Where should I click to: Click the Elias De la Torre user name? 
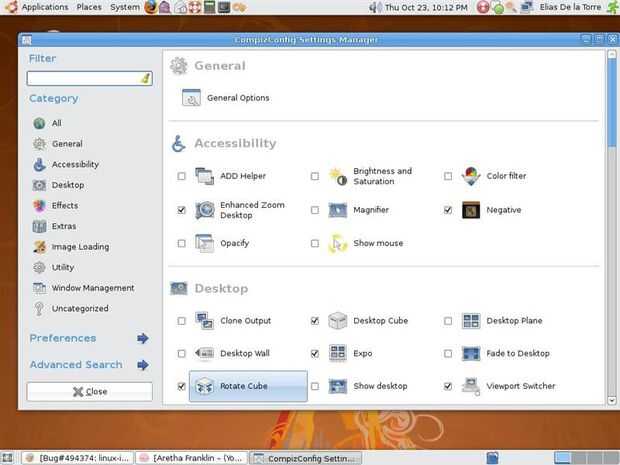pyautogui.click(x=570, y=7)
